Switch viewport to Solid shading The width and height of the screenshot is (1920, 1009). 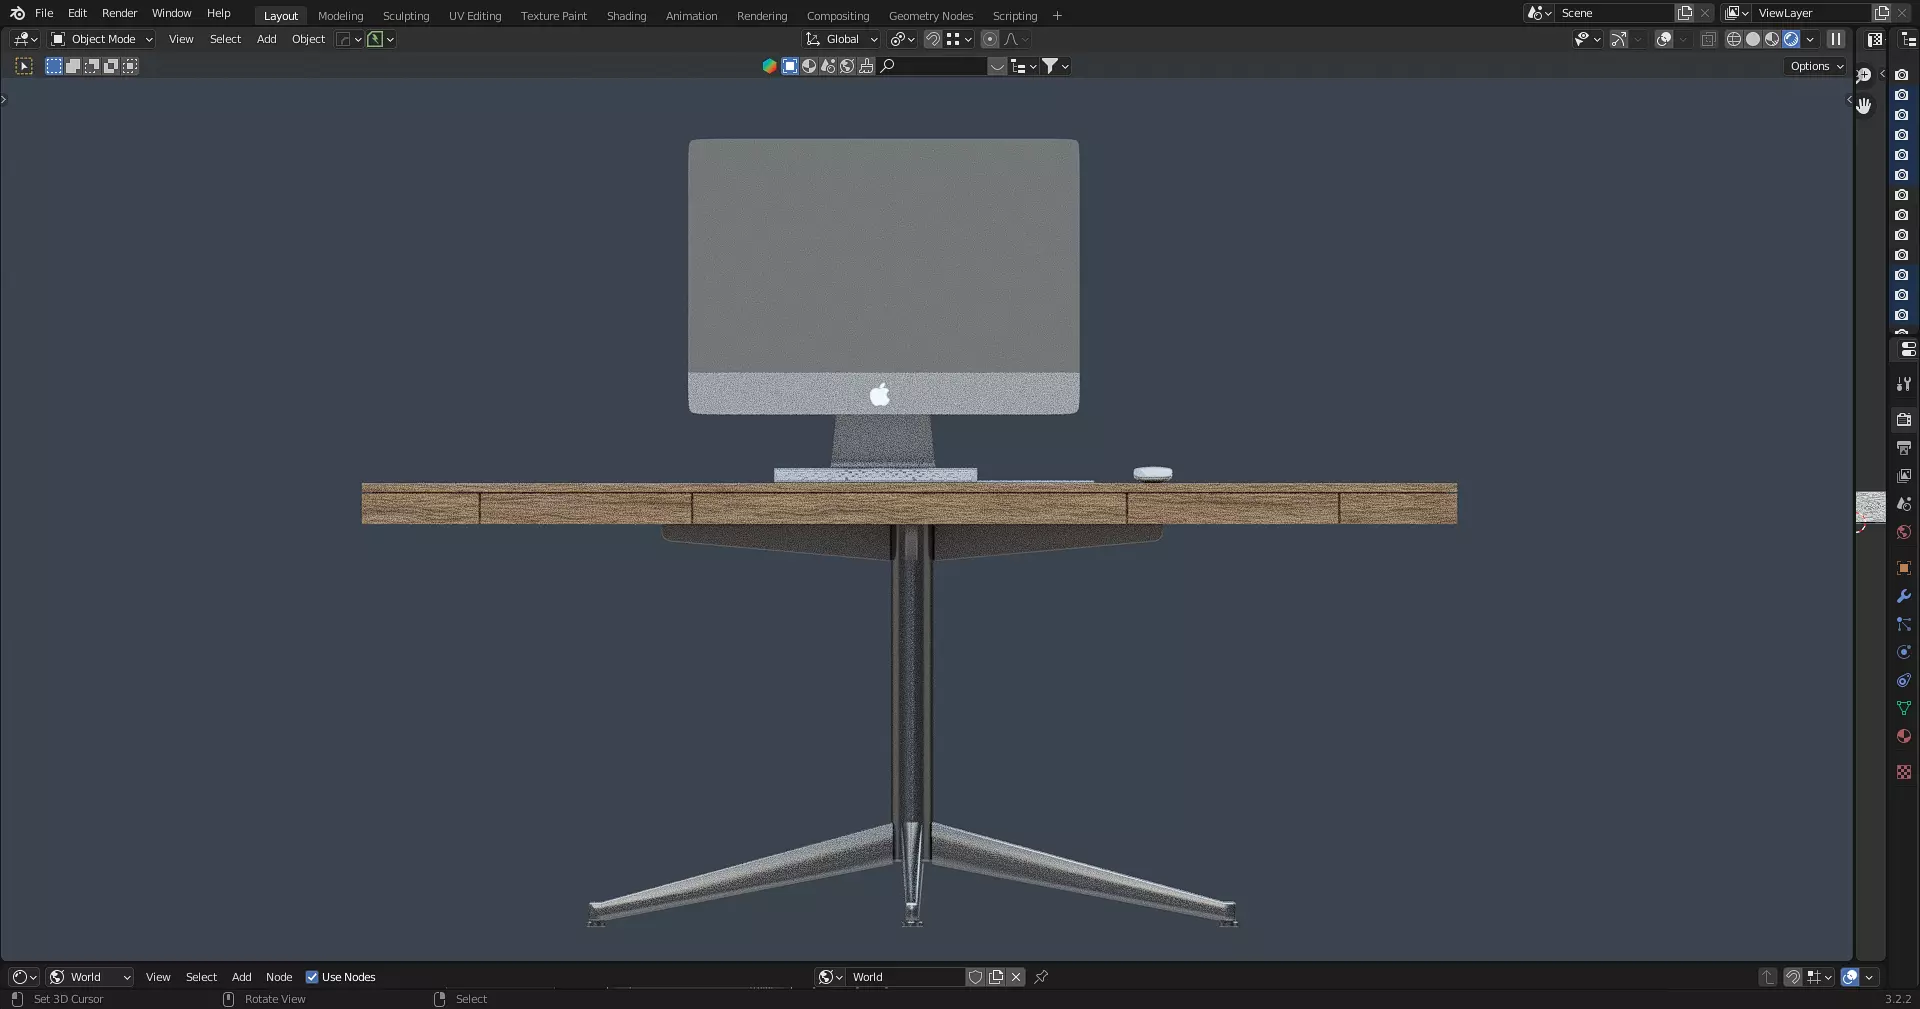click(x=1753, y=39)
